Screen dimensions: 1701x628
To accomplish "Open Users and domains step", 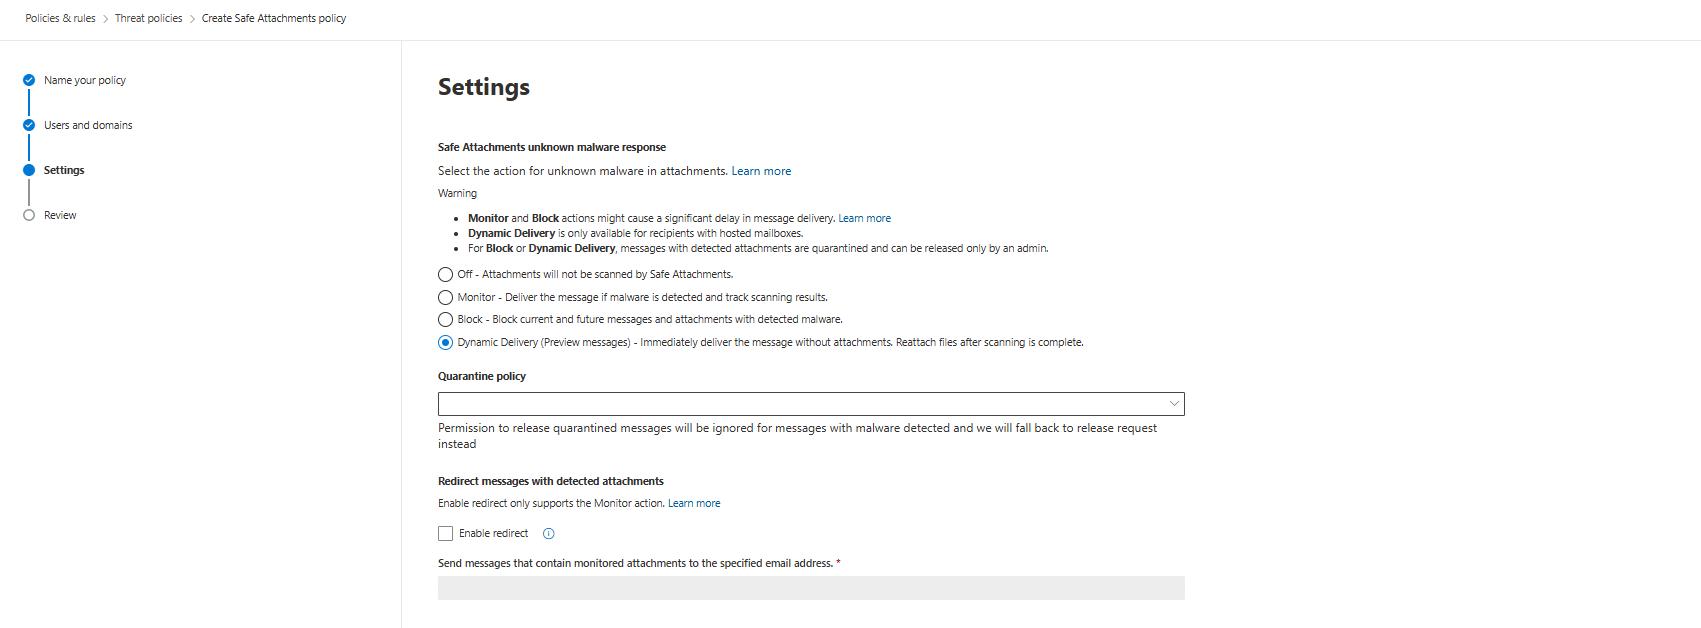I will pos(88,125).
